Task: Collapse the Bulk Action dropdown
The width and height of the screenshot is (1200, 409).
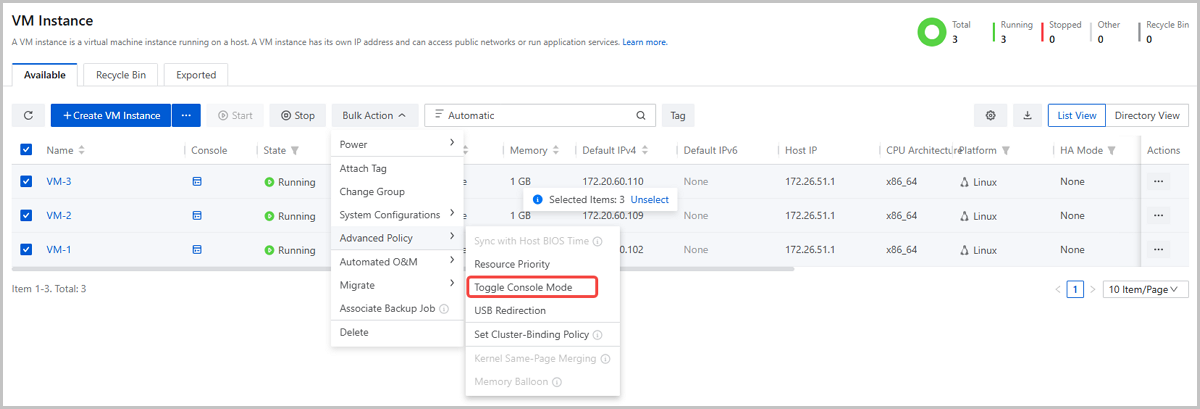Action: 373,116
